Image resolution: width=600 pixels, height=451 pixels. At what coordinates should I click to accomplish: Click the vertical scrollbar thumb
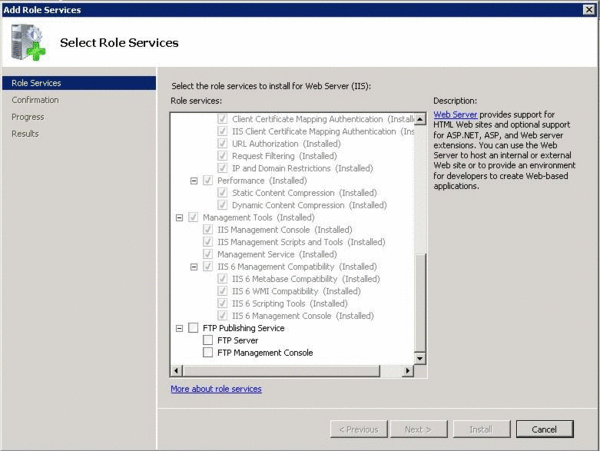pyautogui.click(x=420, y=302)
